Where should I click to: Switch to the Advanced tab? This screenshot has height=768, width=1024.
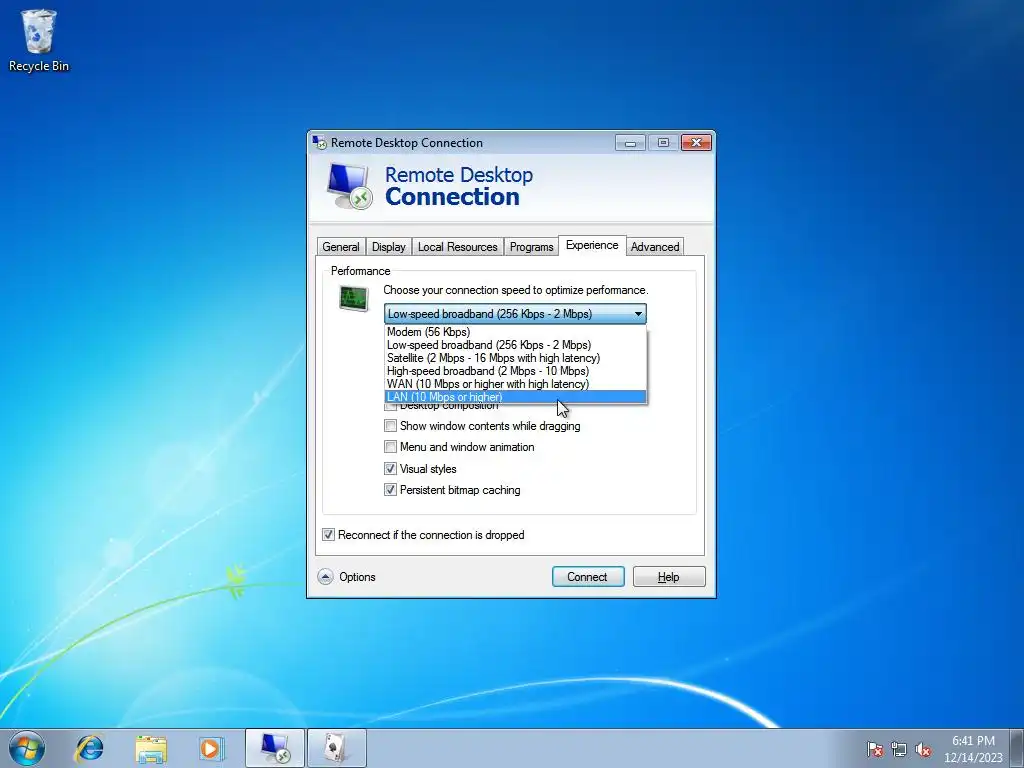click(655, 247)
